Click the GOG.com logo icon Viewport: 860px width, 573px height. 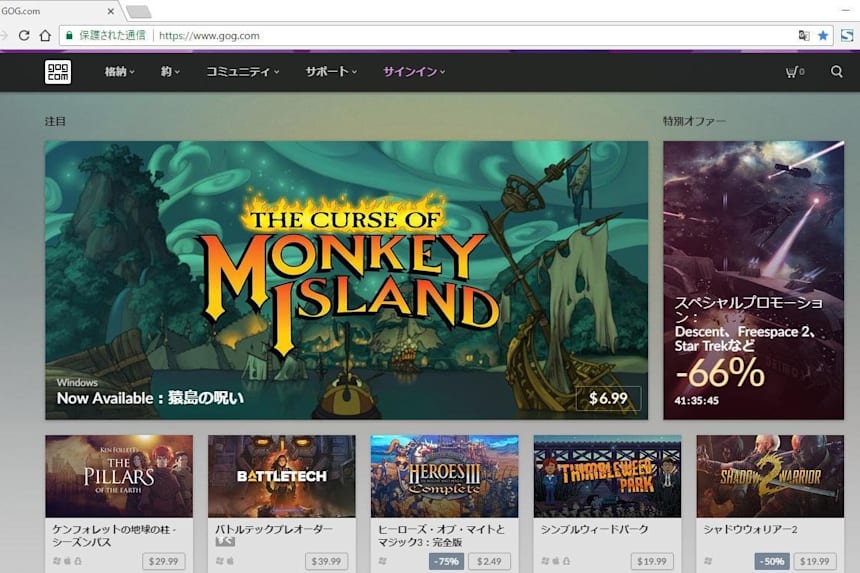[58, 72]
